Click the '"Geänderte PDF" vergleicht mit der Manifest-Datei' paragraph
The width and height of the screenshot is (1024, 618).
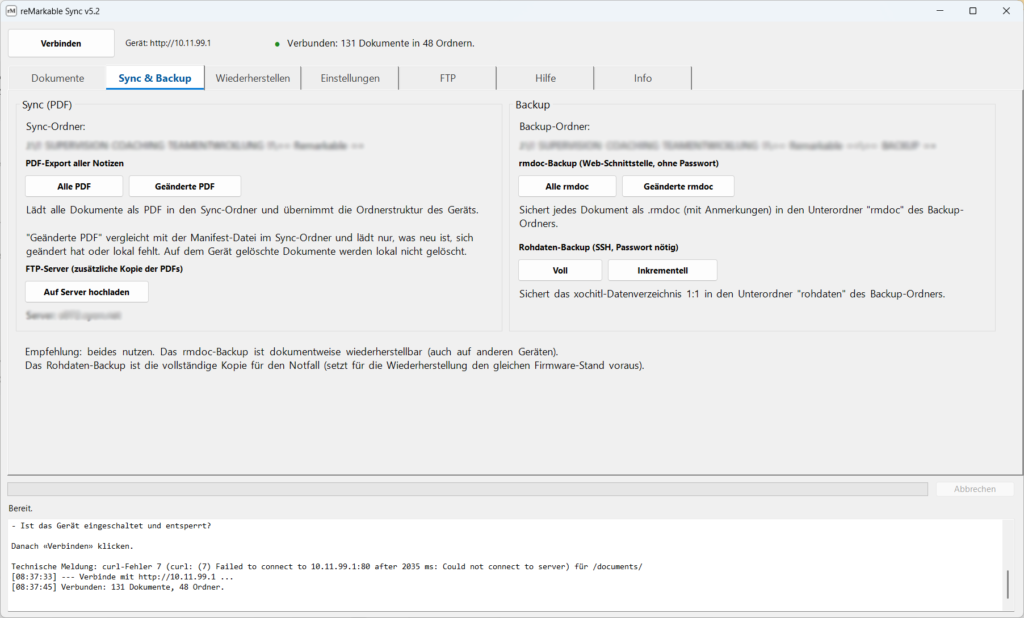tap(249, 244)
